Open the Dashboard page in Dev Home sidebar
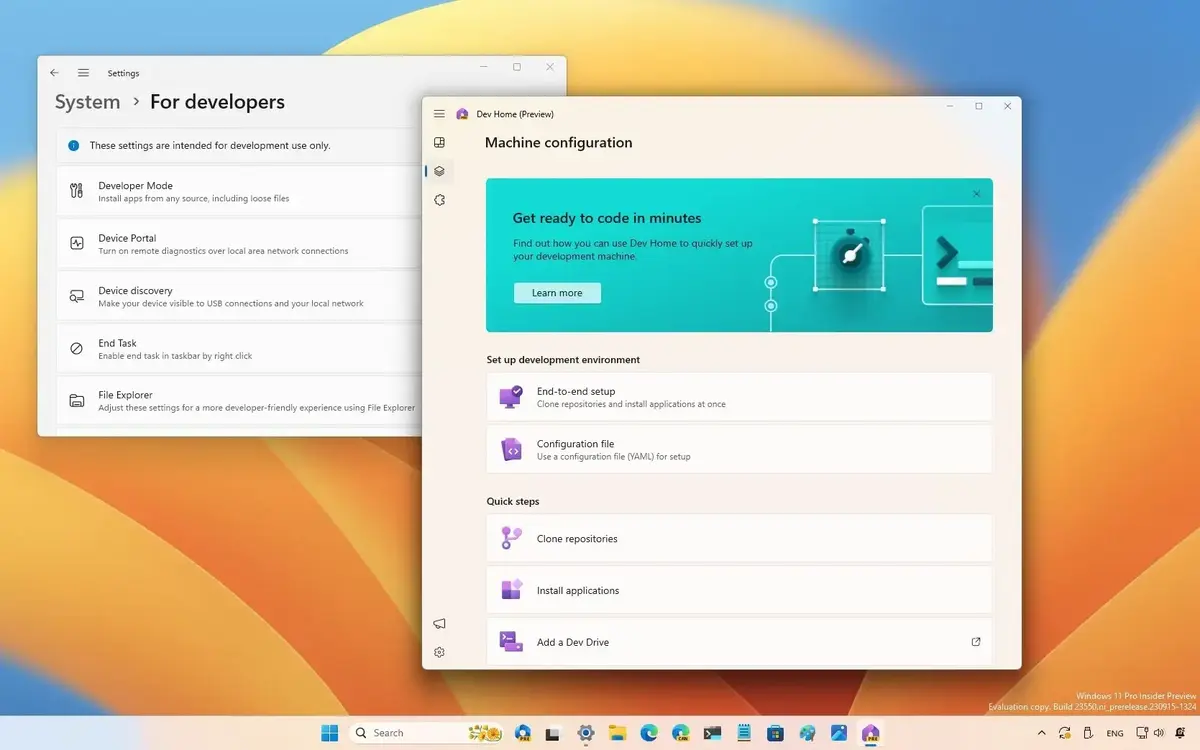The height and width of the screenshot is (750, 1200). click(439, 143)
